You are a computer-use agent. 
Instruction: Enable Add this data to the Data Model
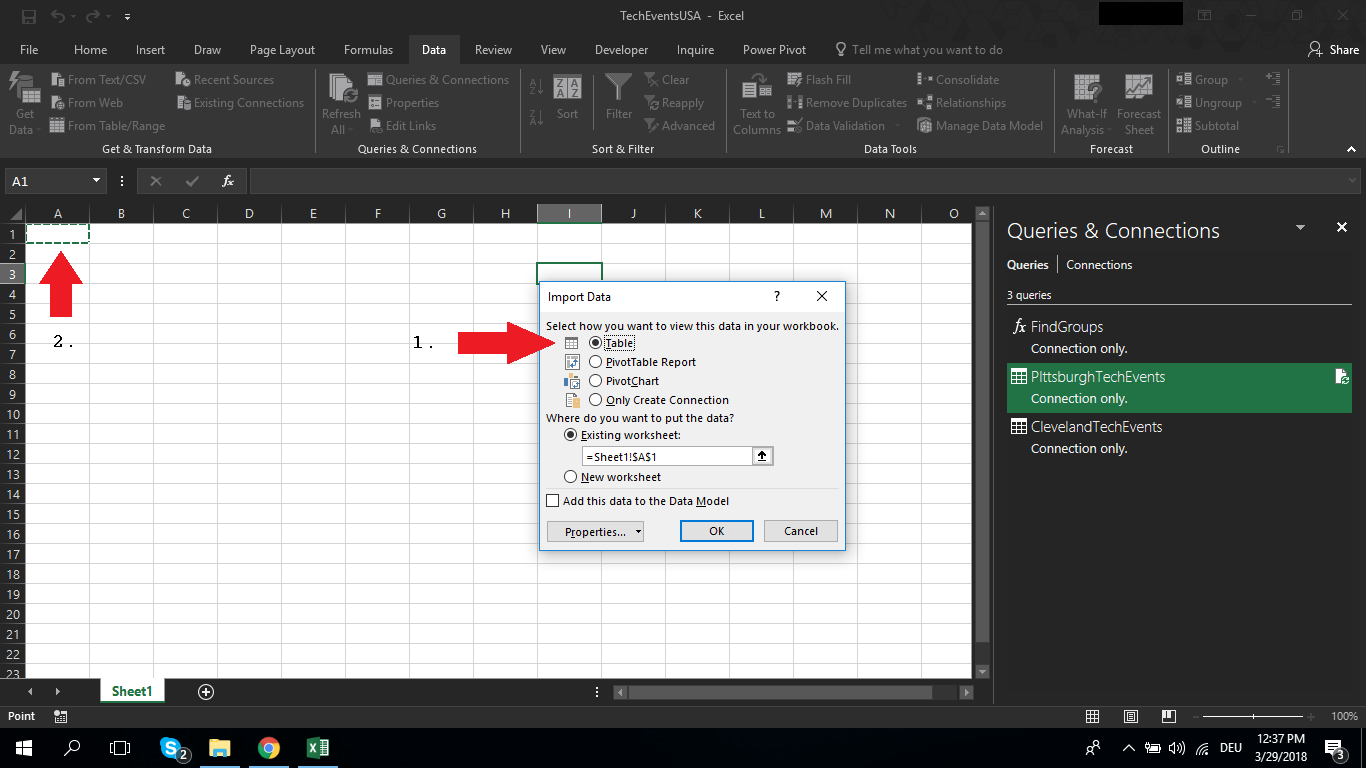pyautogui.click(x=553, y=501)
